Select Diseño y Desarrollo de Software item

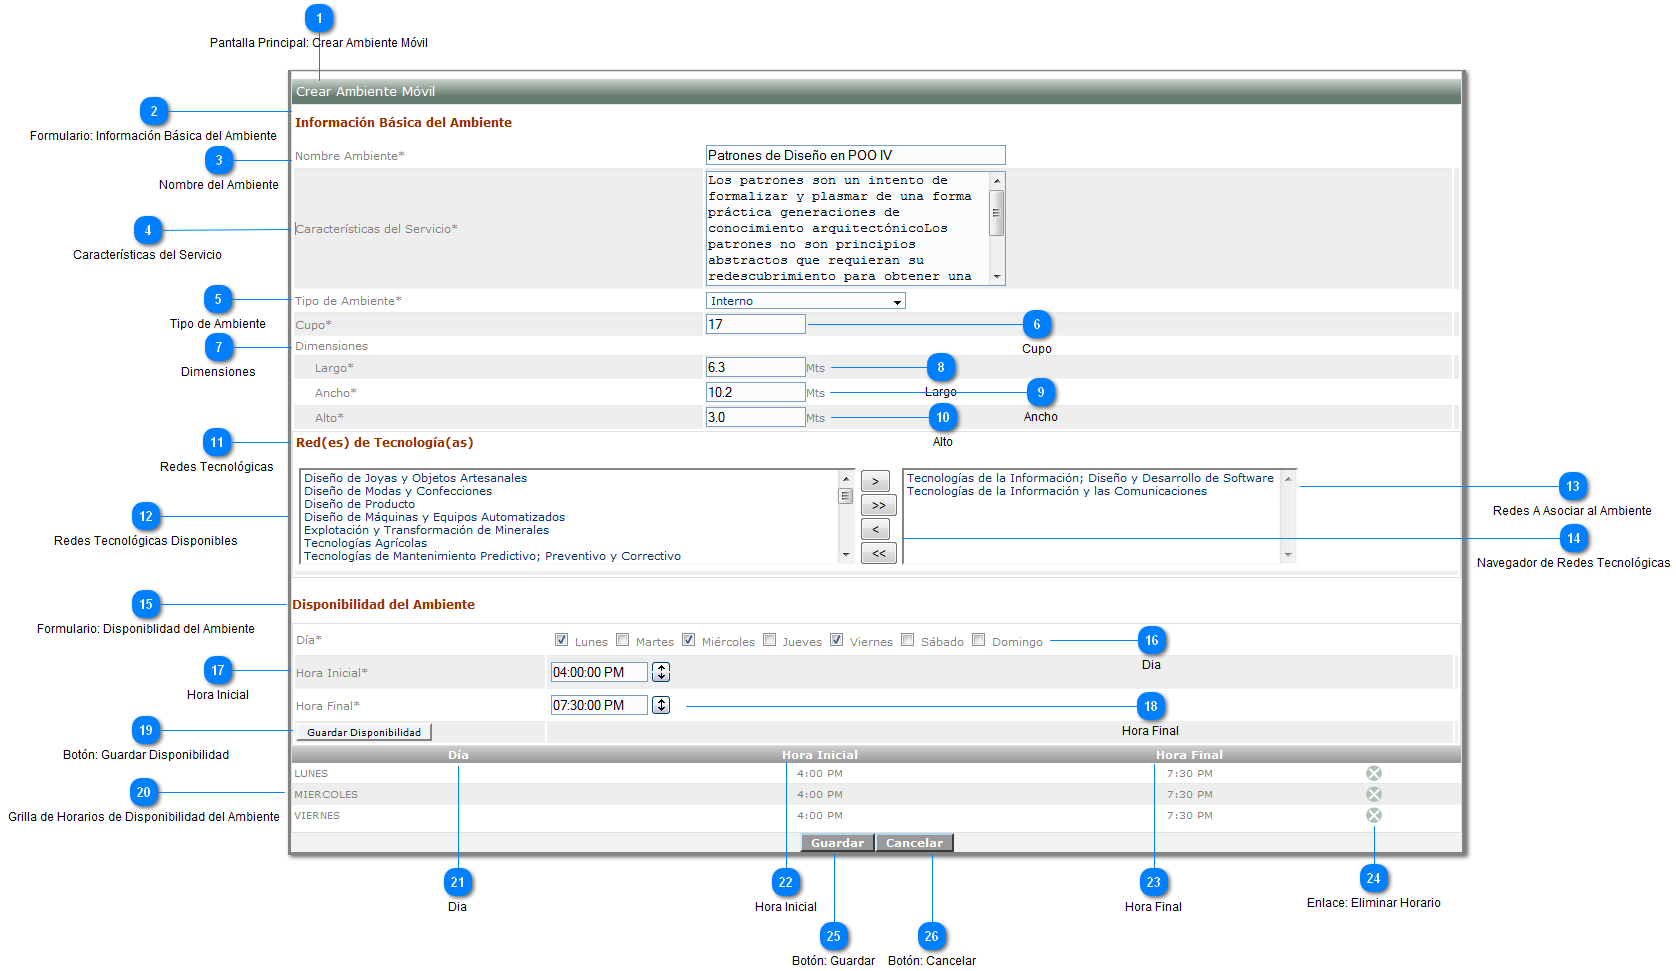coord(1090,478)
